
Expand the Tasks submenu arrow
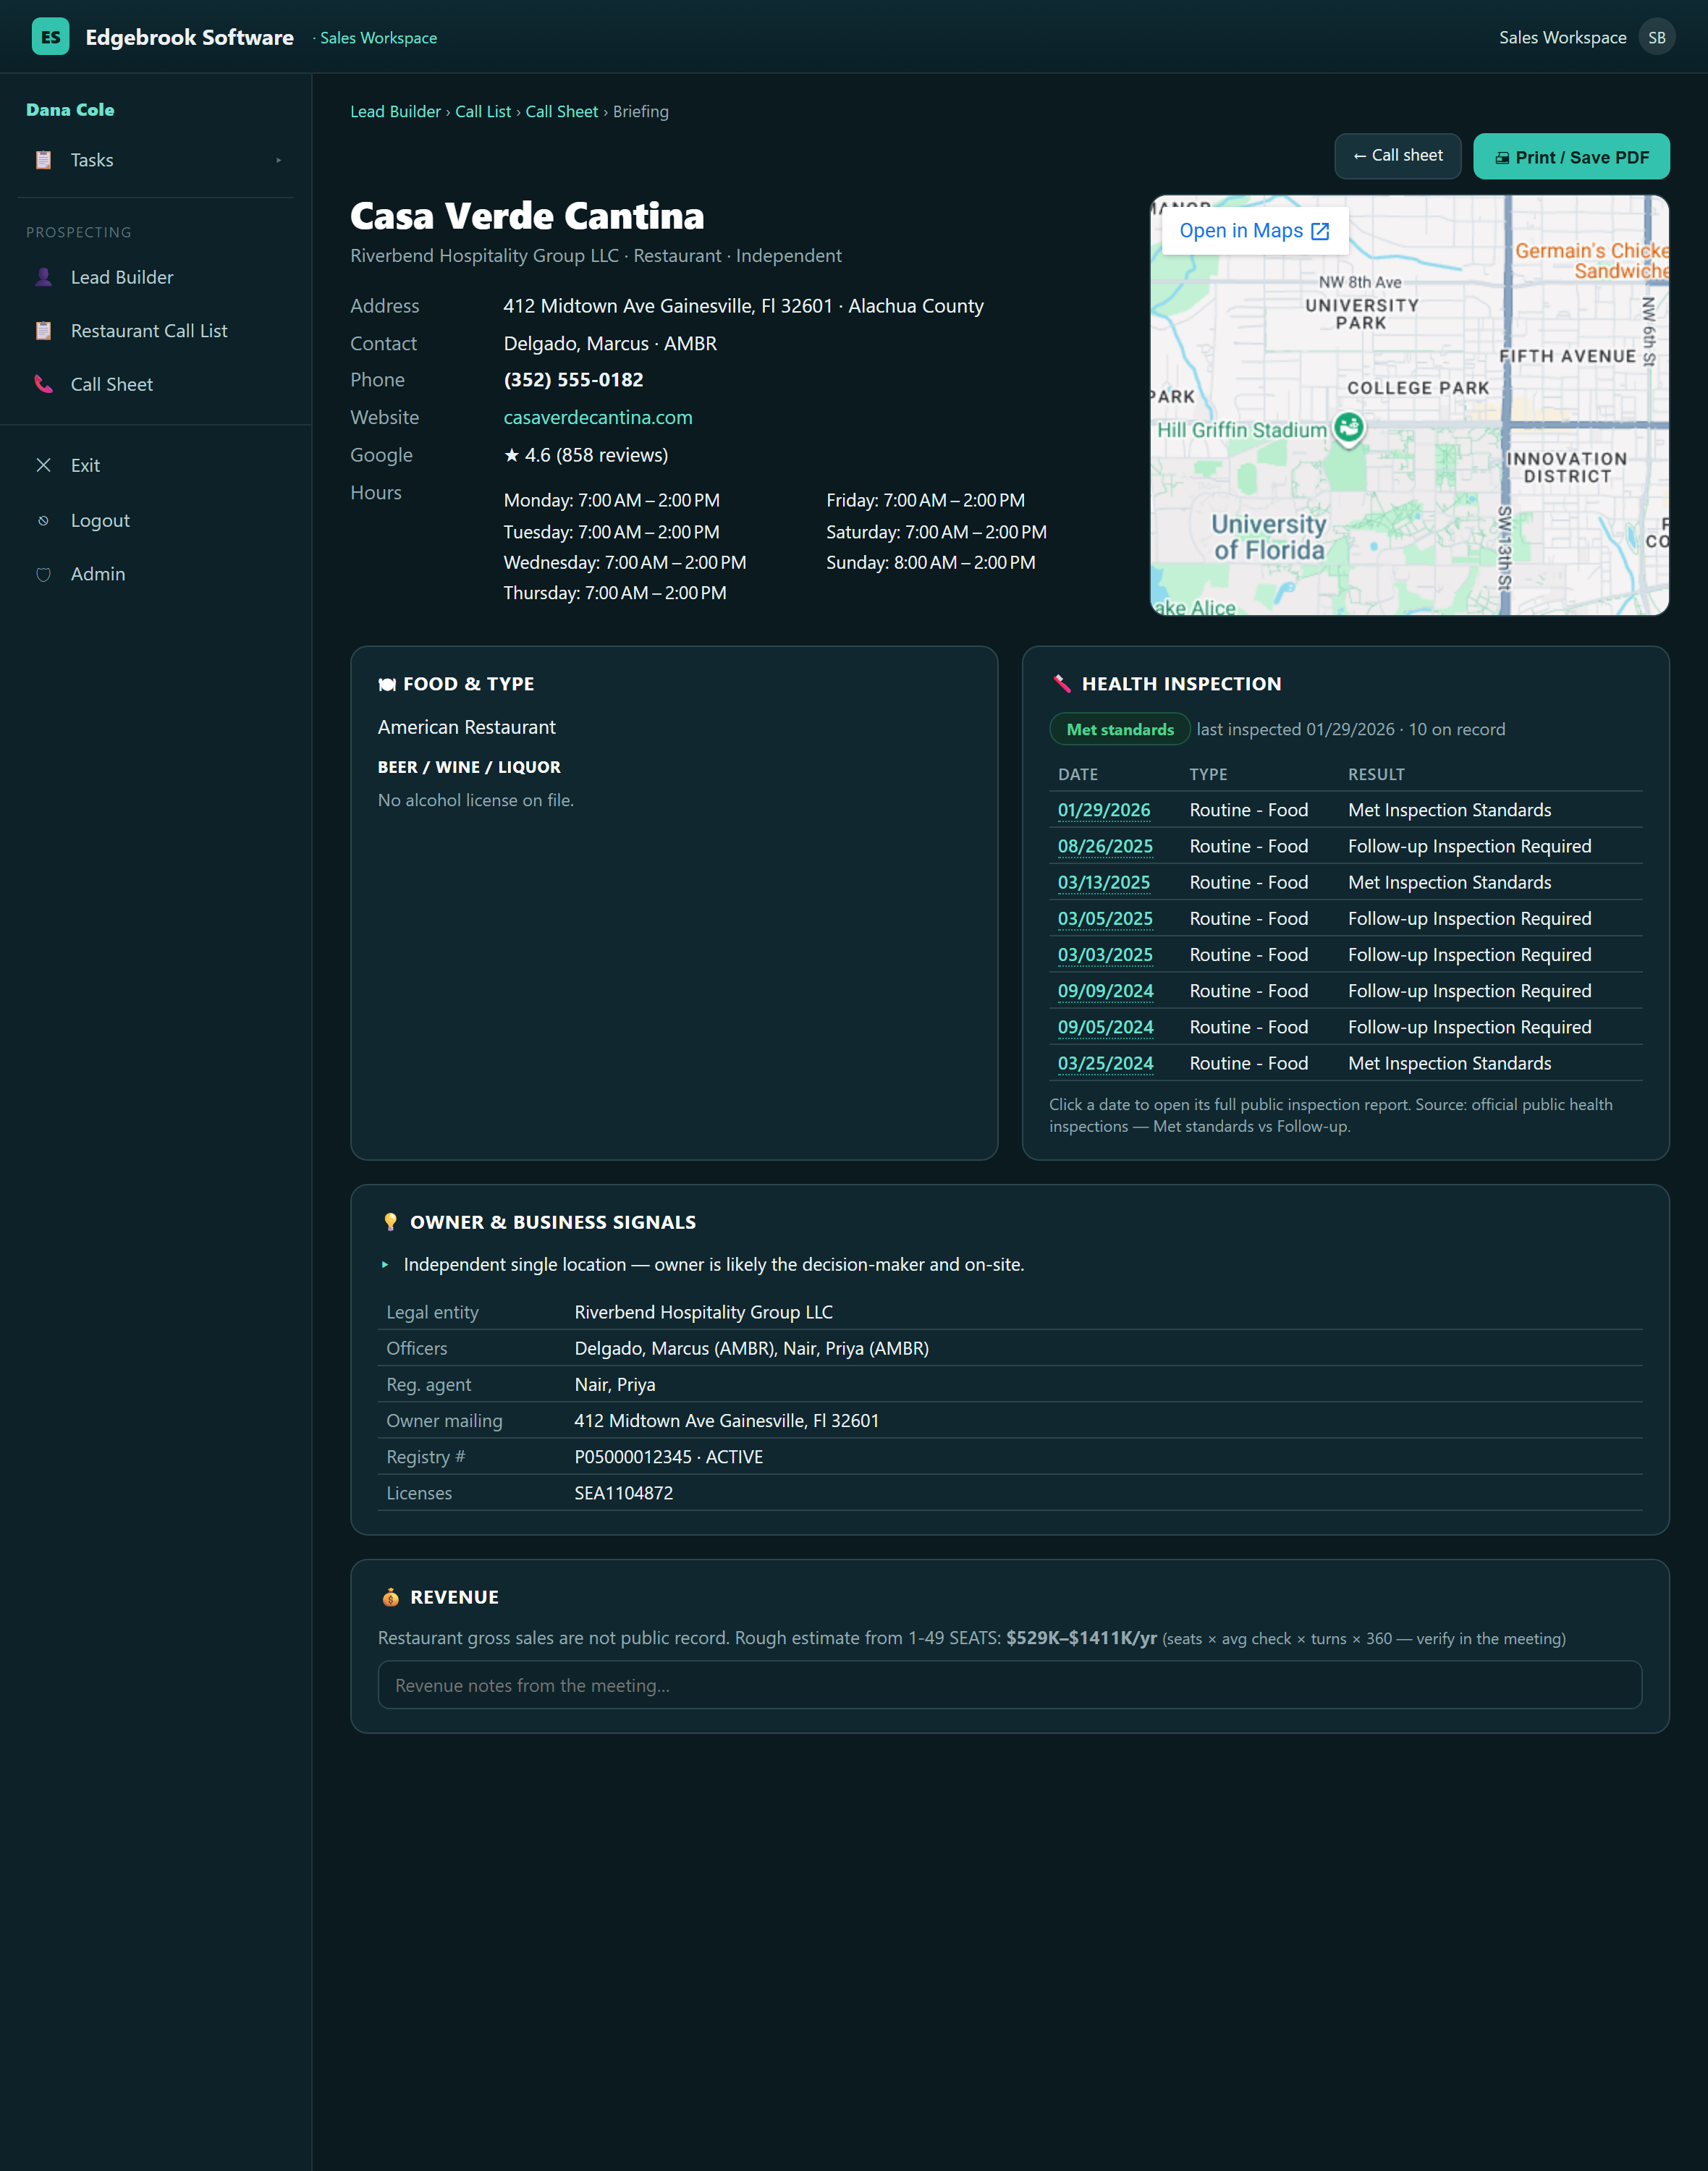click(x=279, y=160)
